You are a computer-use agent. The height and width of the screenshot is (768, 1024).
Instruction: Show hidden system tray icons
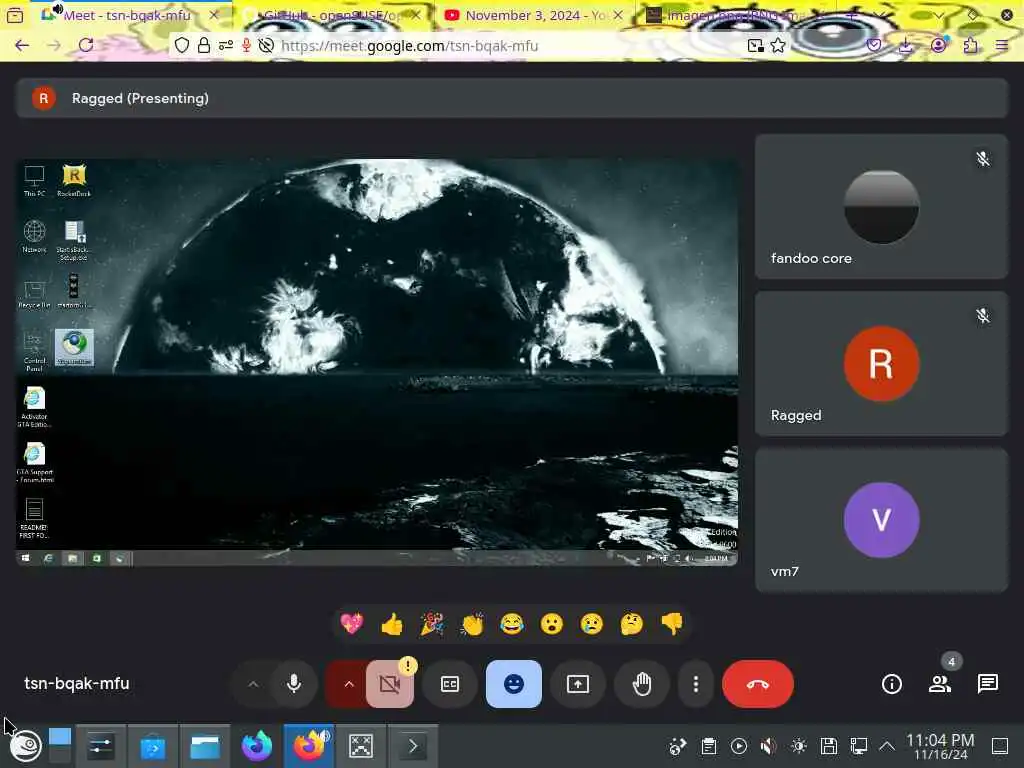click(x=887, y=746)
